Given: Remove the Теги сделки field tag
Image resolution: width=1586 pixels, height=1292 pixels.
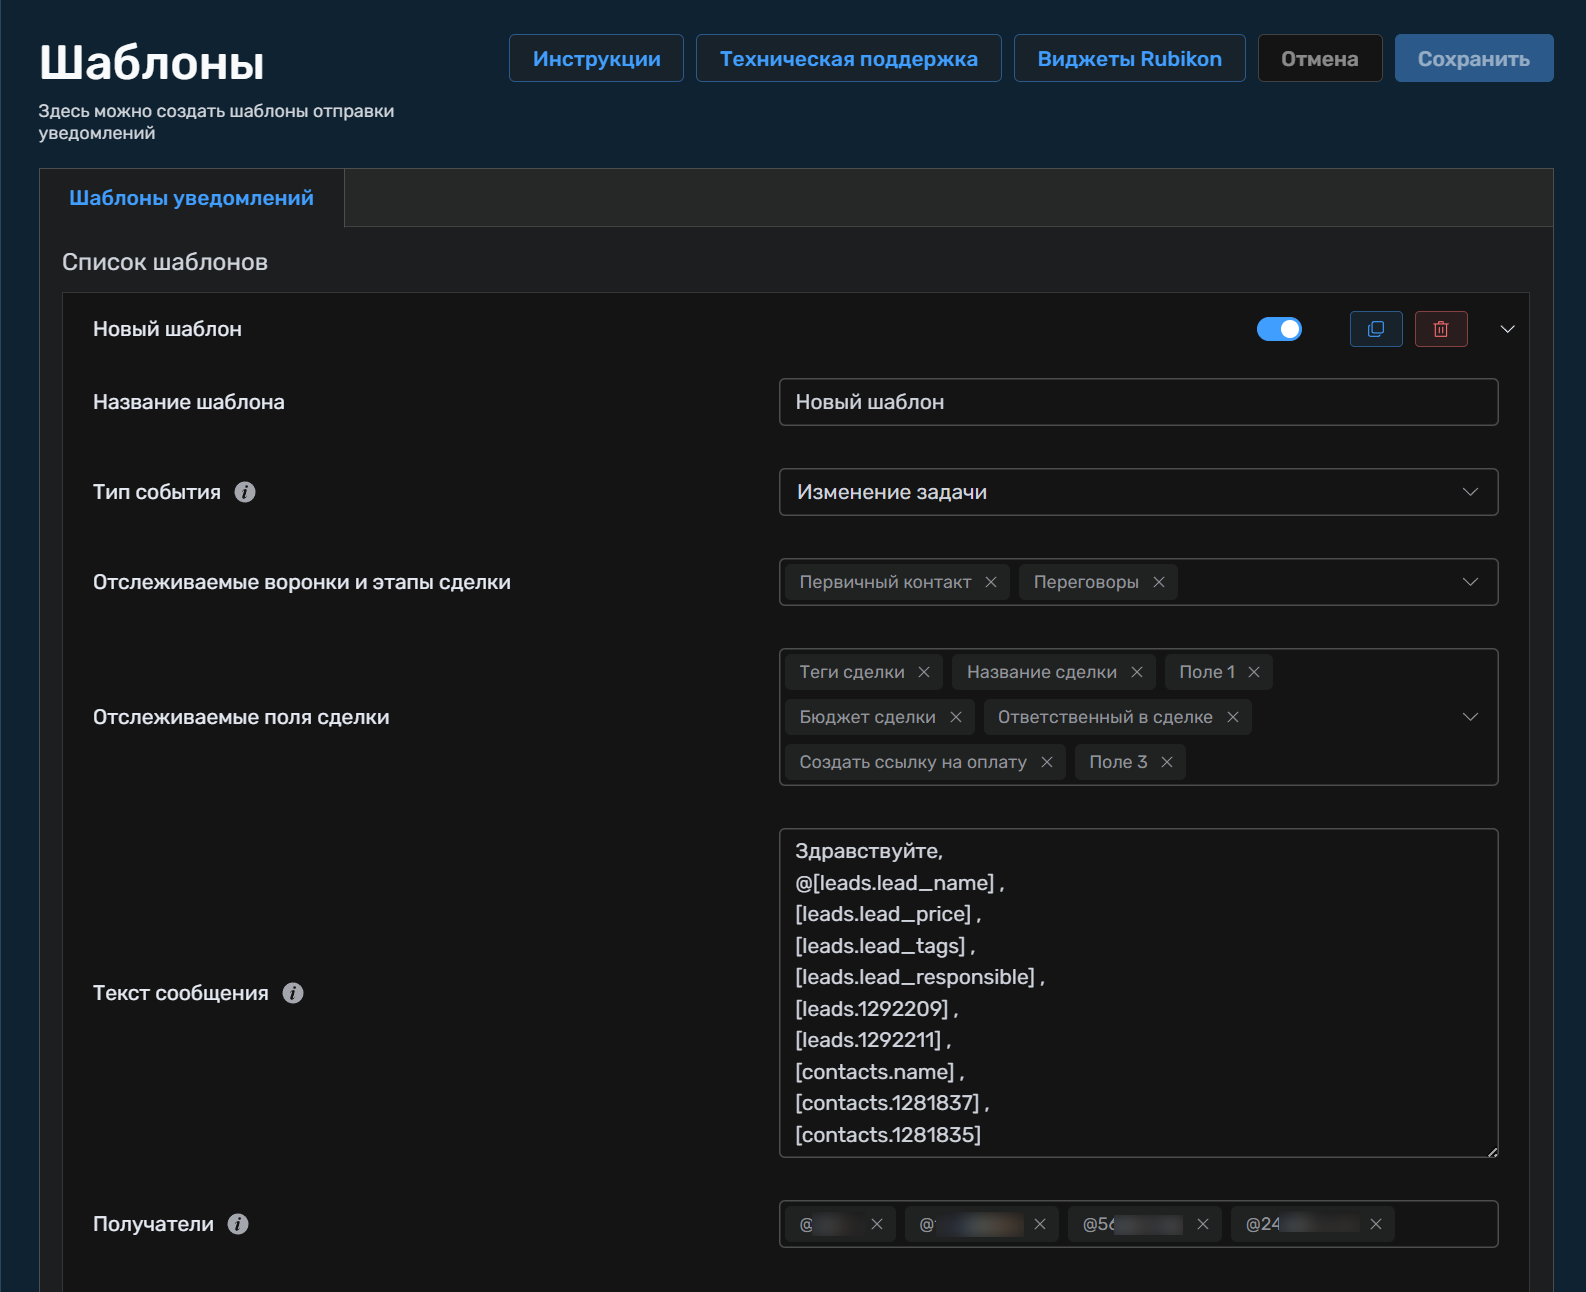Looking at the screenshot, I should click(924, 672).
